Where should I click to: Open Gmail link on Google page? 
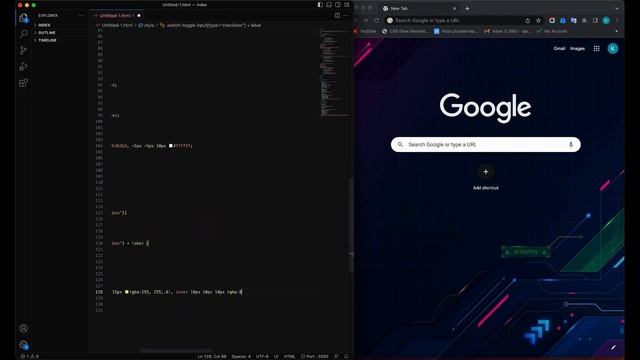coord(559,49)
